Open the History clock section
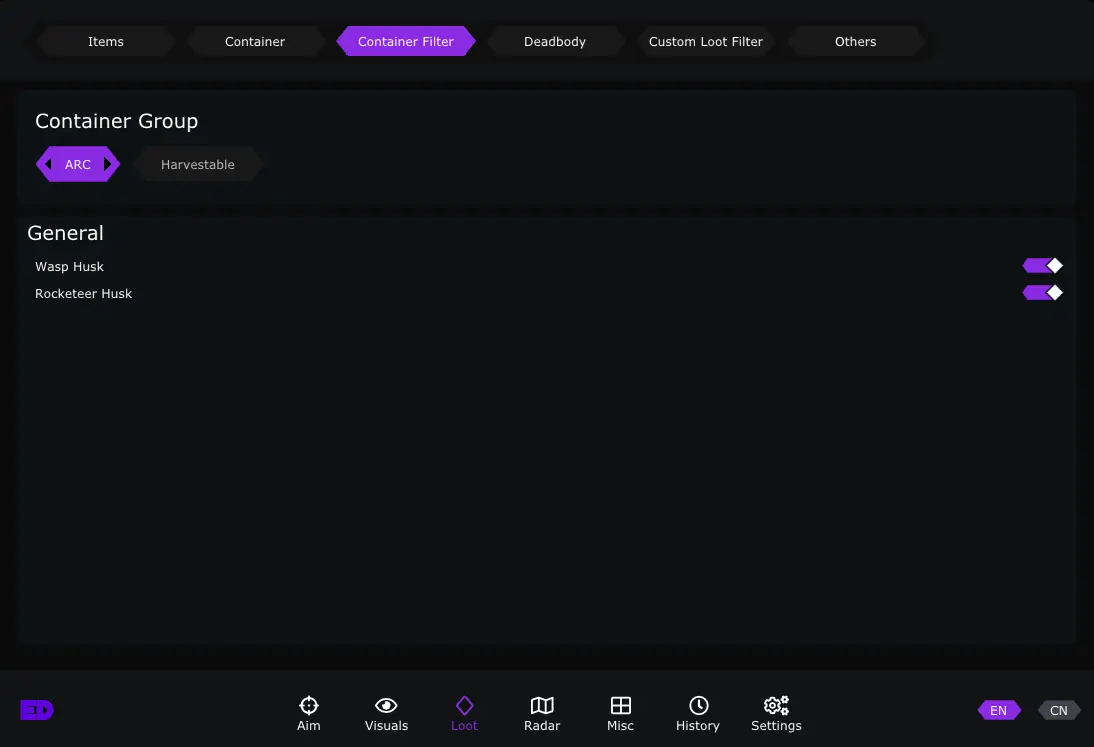1094x747 pixels. click(x=698, y=713)
